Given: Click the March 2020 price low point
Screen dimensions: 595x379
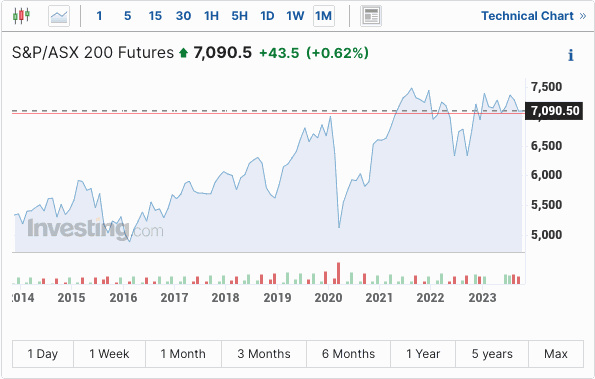Looking at the screenshot, I should (339, 227).
